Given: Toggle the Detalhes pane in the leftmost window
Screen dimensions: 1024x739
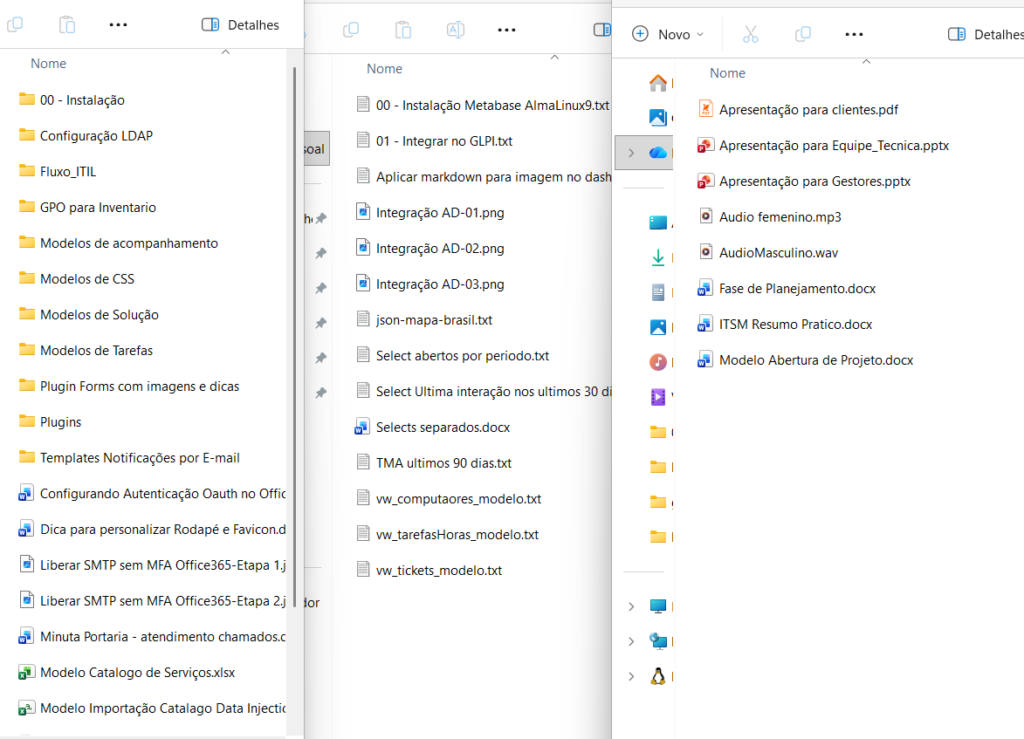Looking at the screenshot, I should [241, 24].
